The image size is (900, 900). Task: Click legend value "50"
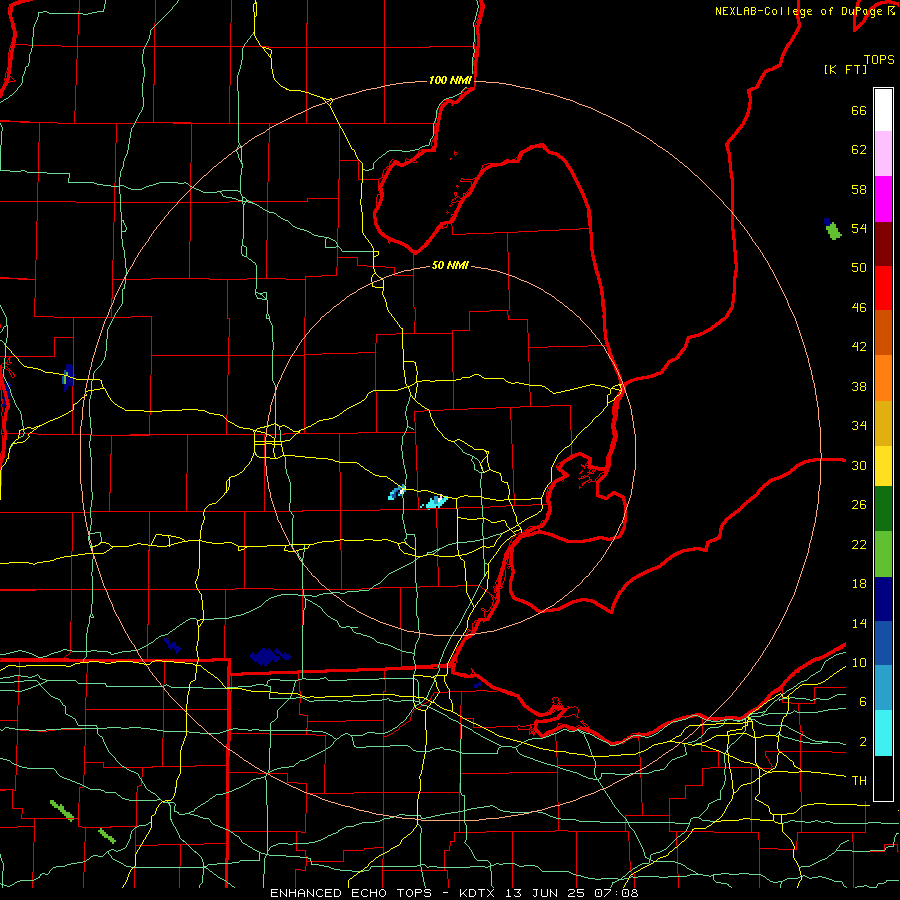tap(859, 268)
